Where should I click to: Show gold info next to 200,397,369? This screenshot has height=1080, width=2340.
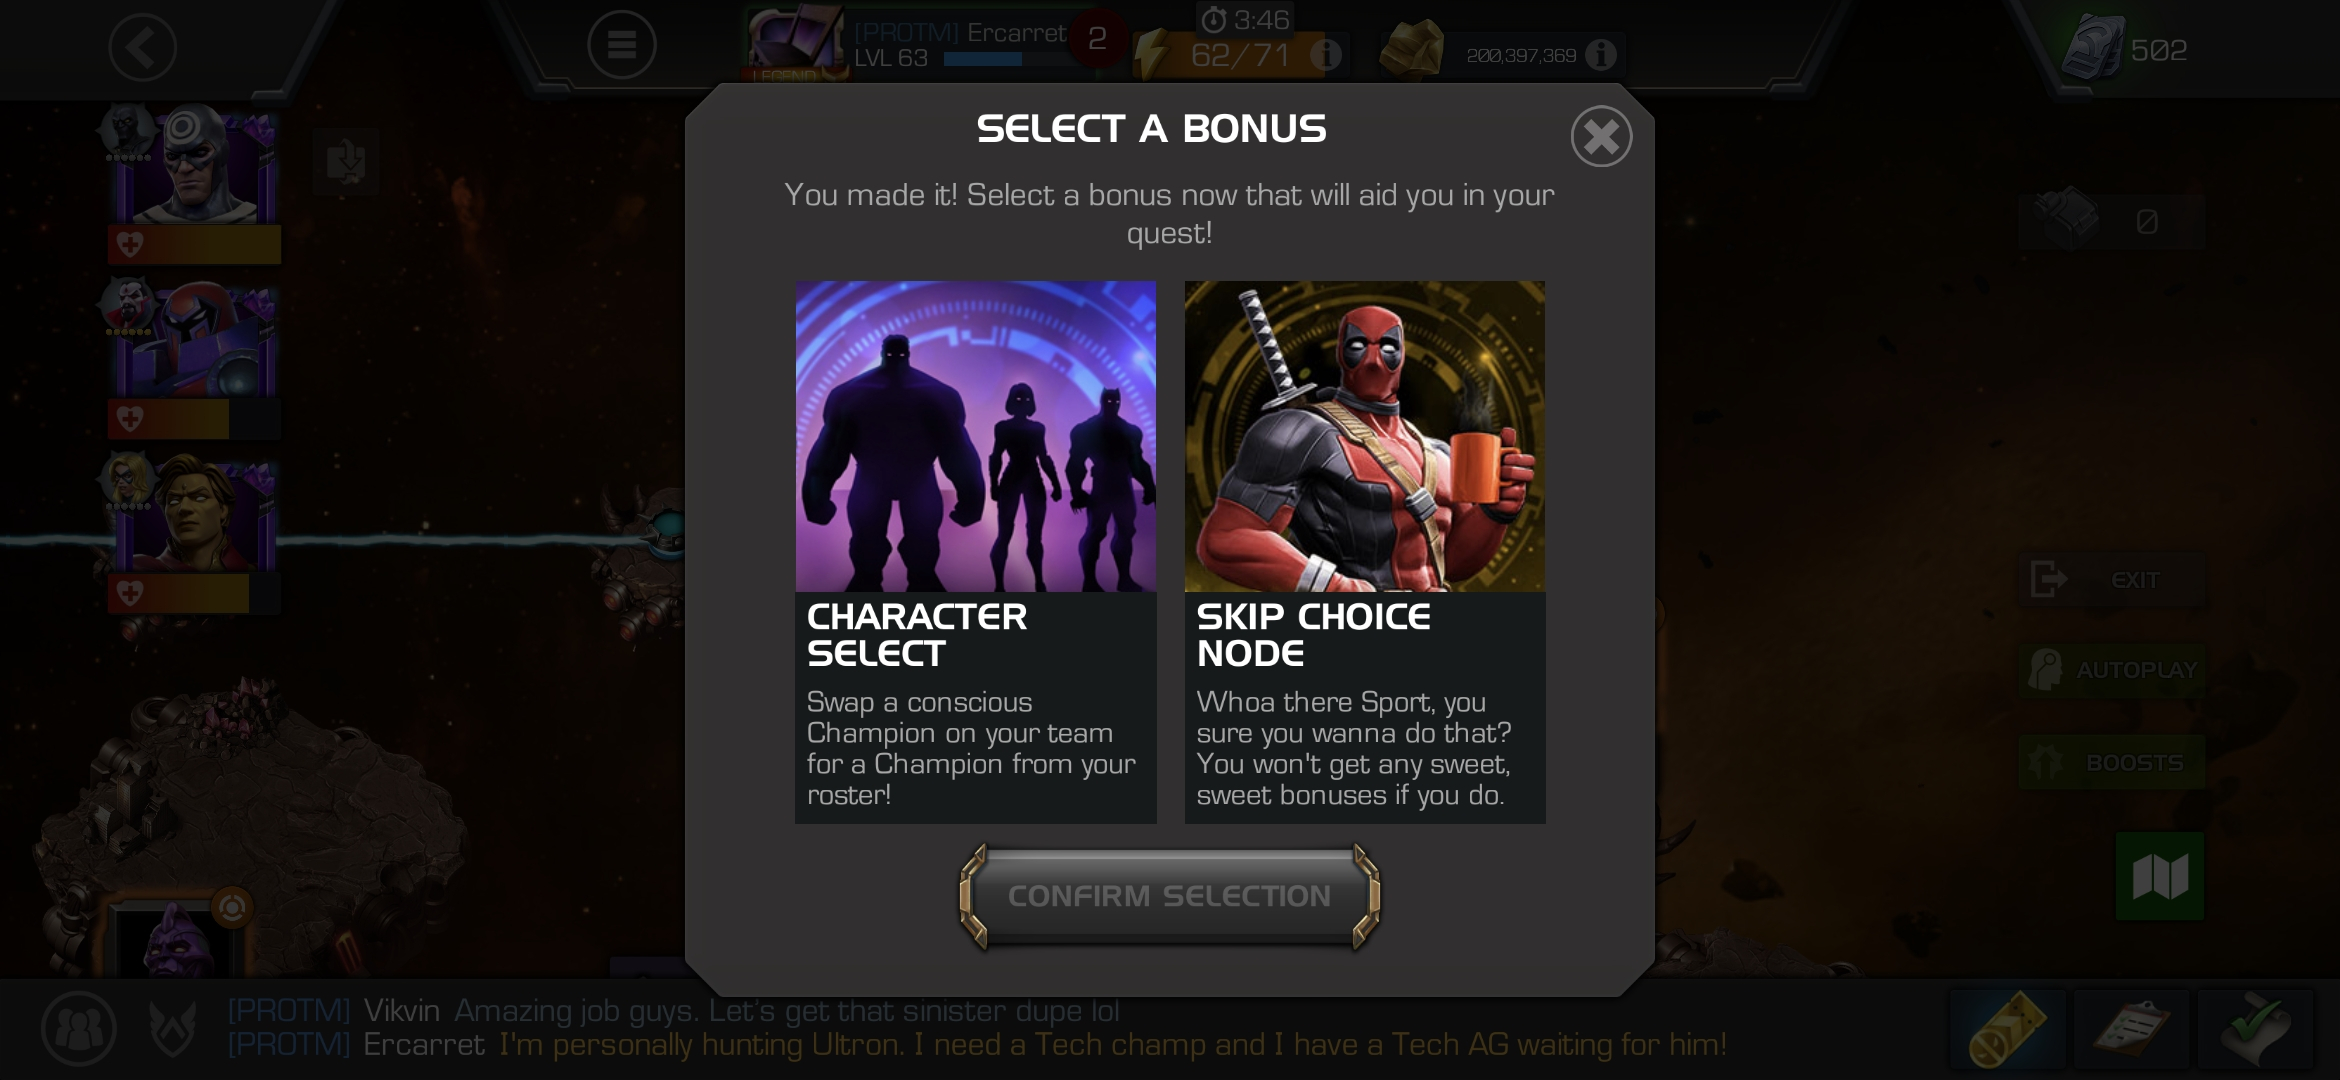click(x=1601, y=54)
